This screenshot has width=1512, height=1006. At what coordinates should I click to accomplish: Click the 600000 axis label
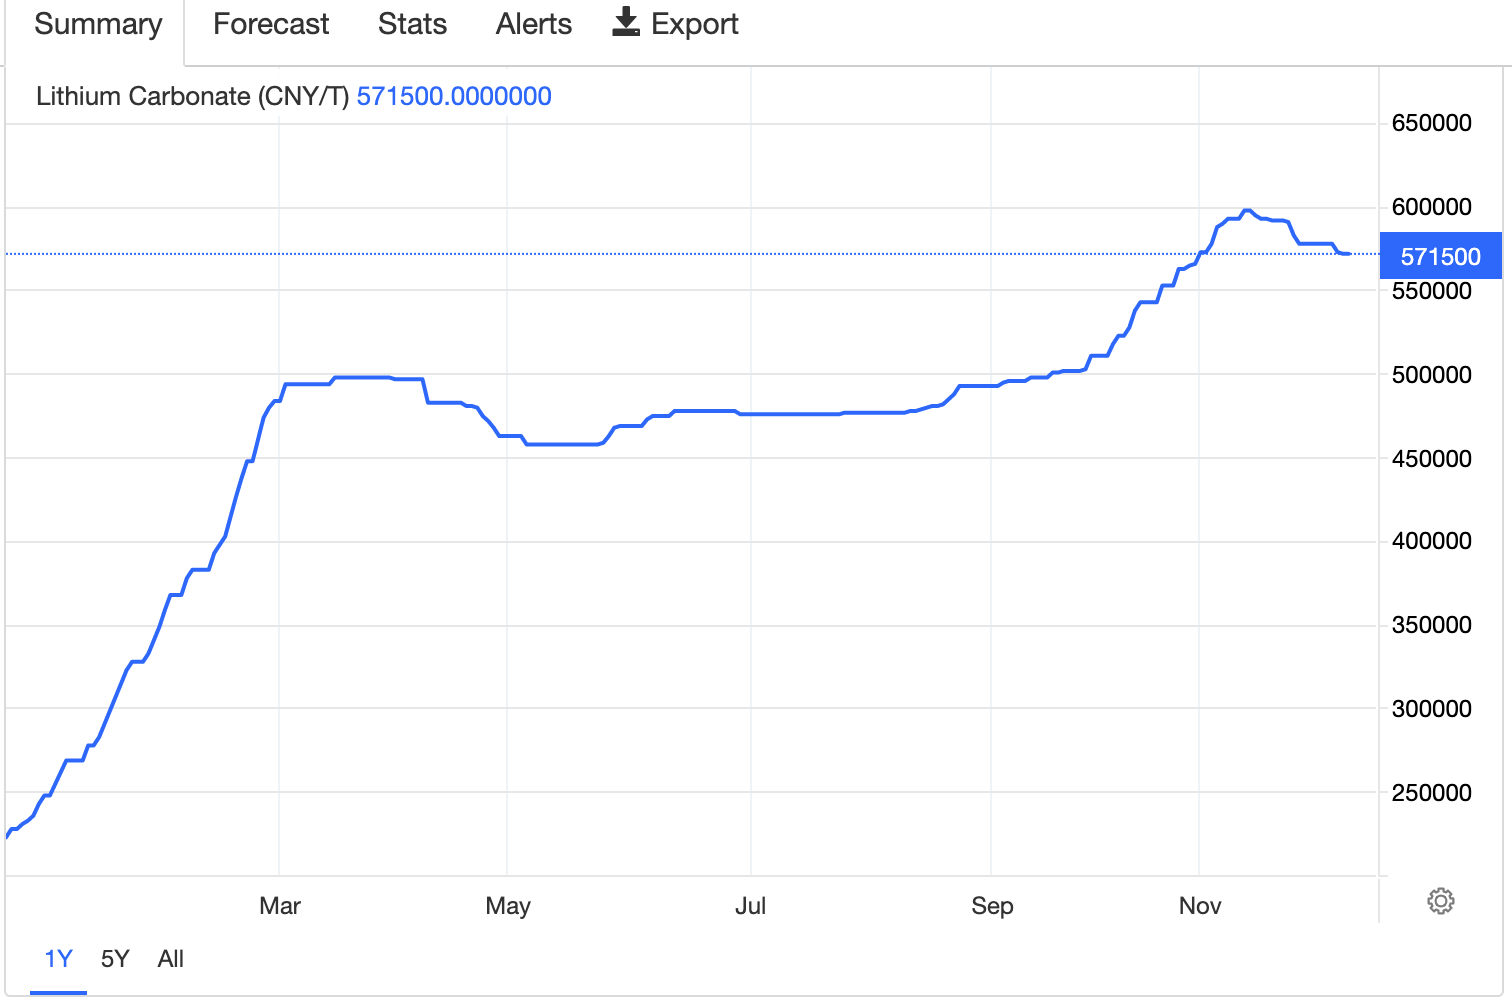[x=1432, y=207]
